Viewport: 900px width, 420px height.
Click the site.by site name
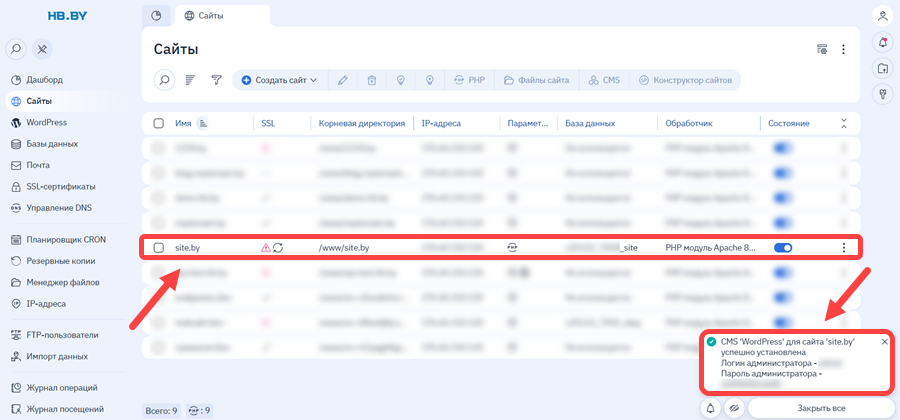point(187,248)
